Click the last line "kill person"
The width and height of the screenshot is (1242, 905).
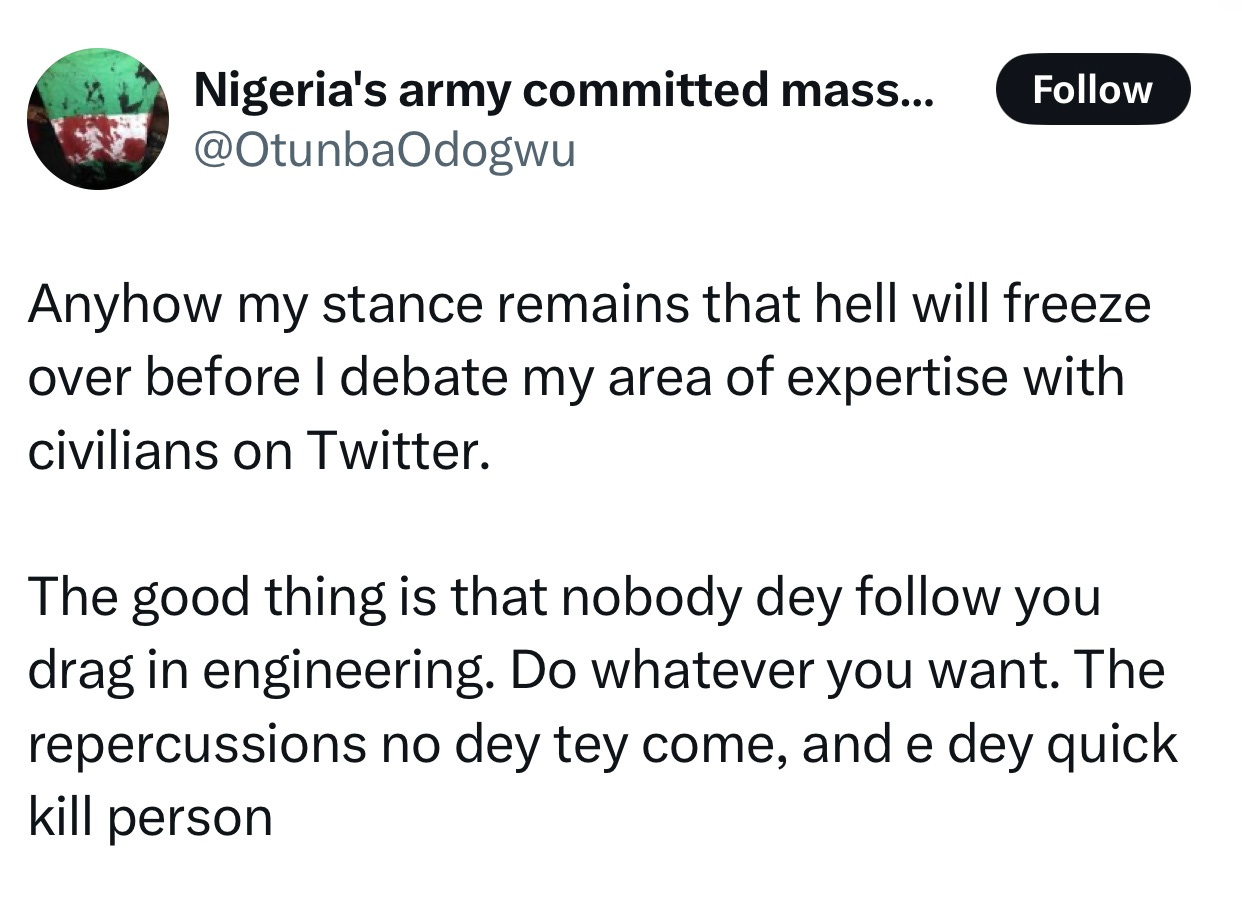[x=150, y=817]
